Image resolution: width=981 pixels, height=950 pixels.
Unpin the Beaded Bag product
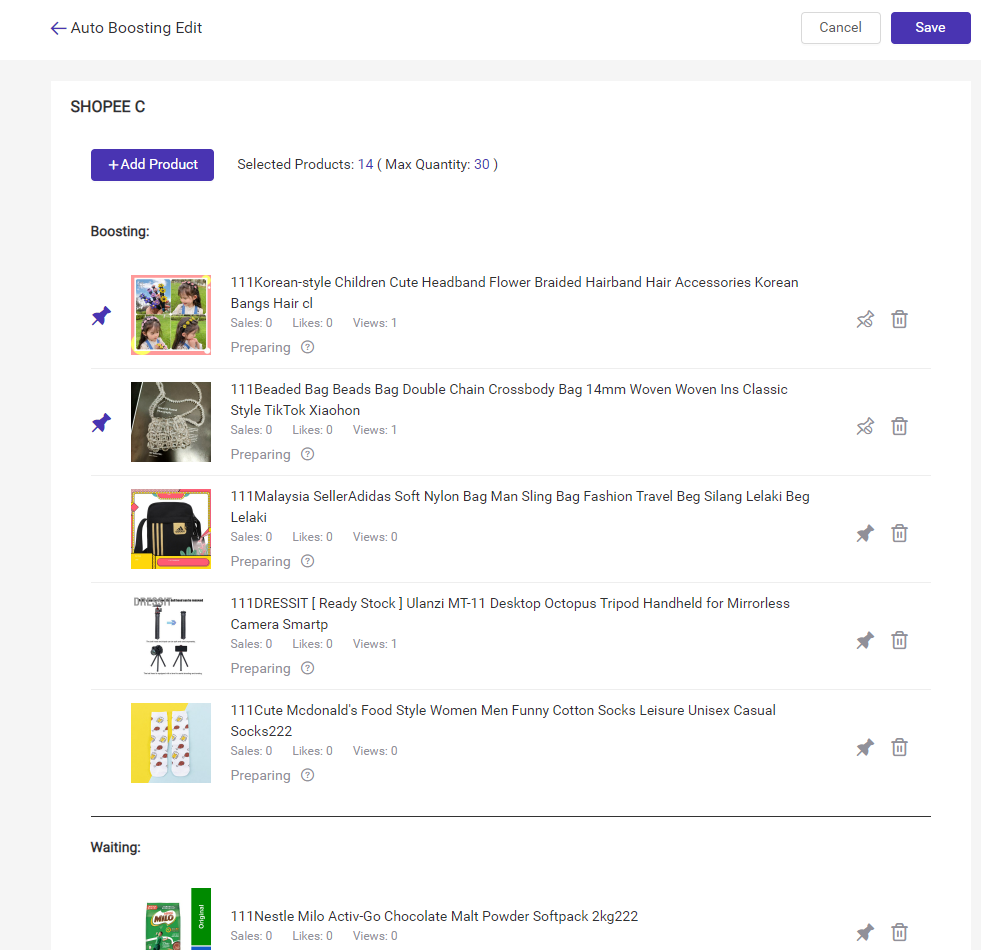(865, 427)
